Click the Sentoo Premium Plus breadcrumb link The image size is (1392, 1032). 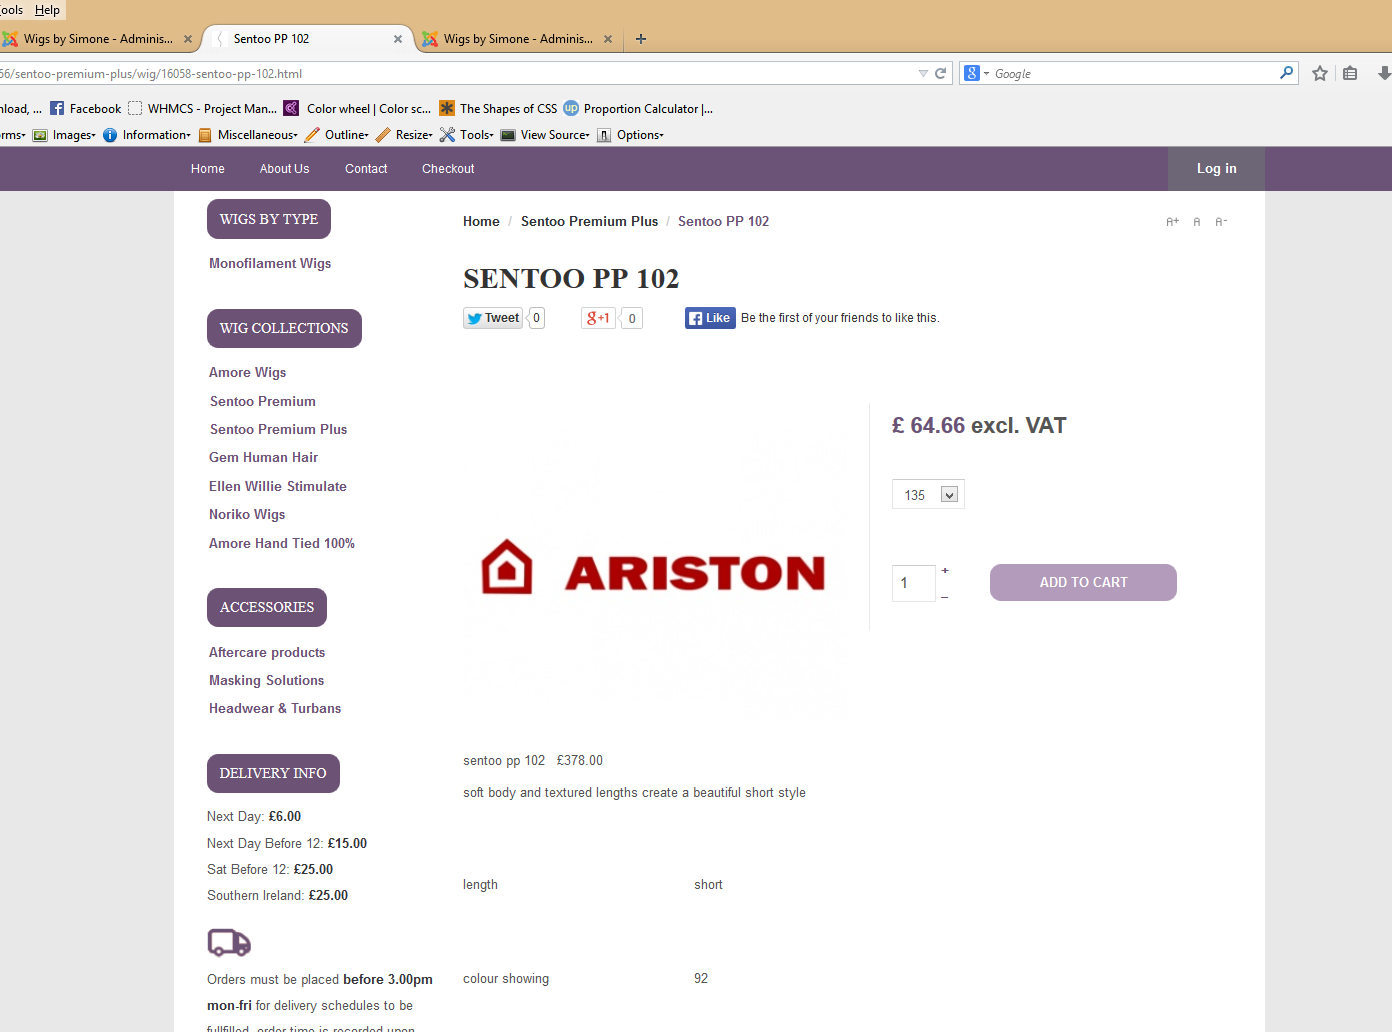point(589,222)
